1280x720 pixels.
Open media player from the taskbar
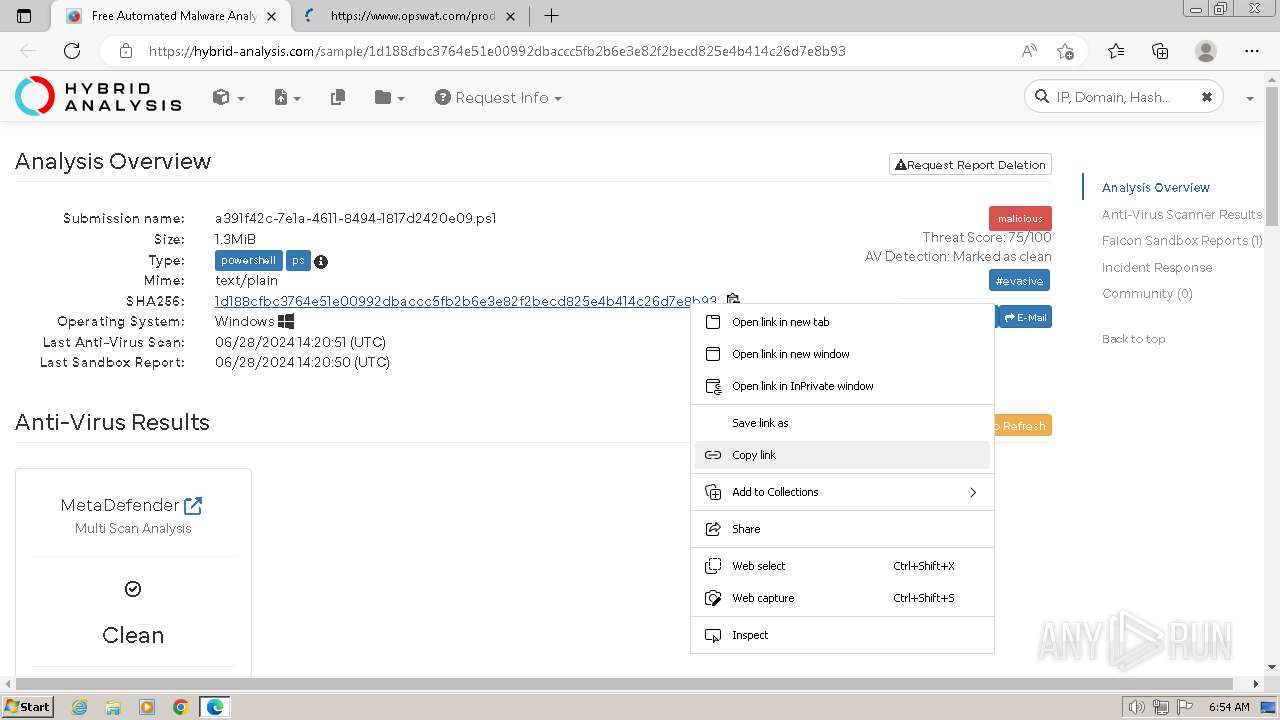147,707
